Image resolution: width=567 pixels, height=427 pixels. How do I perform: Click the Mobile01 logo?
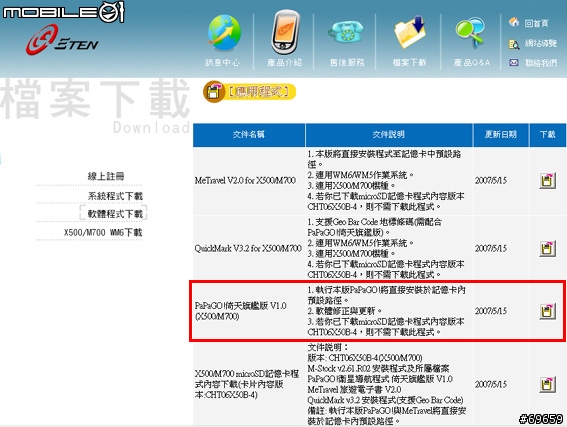tap(64, 12)
